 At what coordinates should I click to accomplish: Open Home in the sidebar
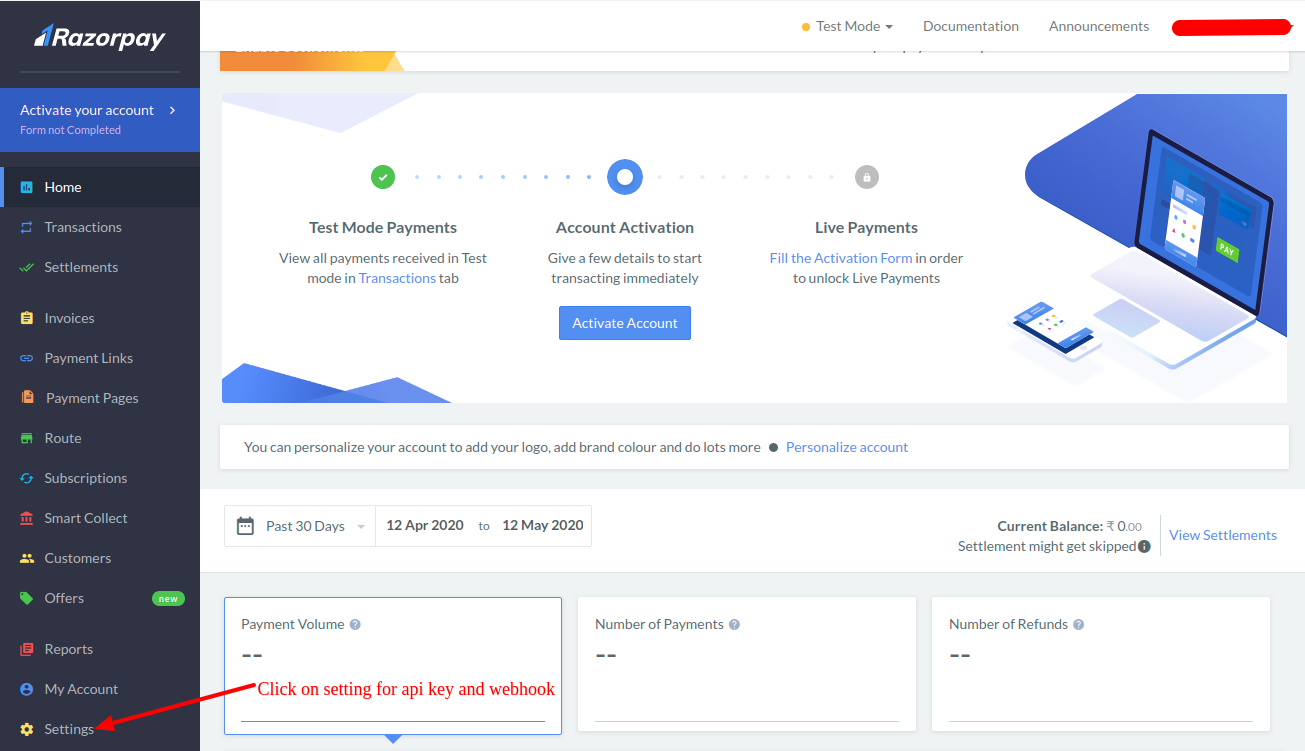(100, 187)
